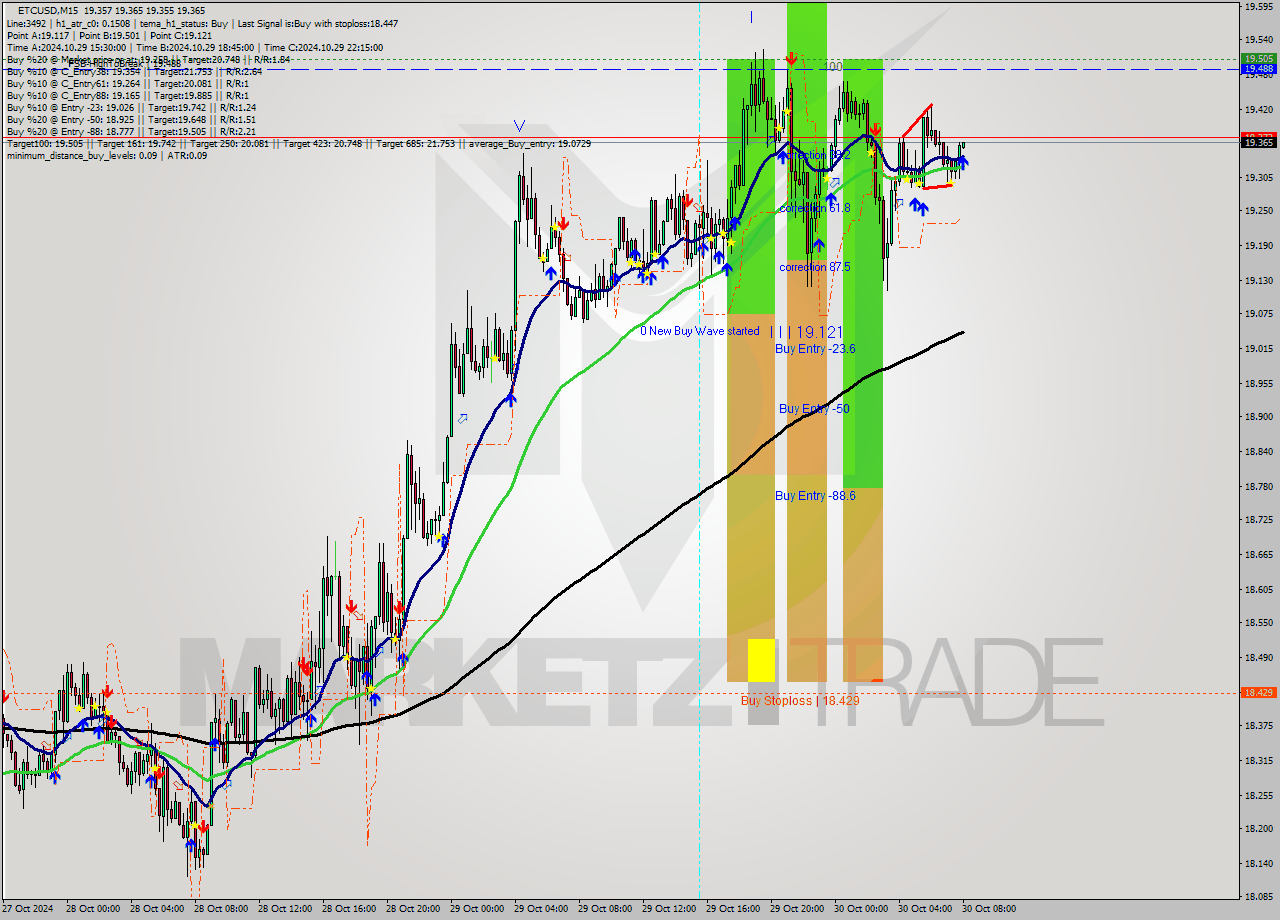Click the 'Target100: 19.505' targets line
The image size is (1280, 920).
pos(298,144)
